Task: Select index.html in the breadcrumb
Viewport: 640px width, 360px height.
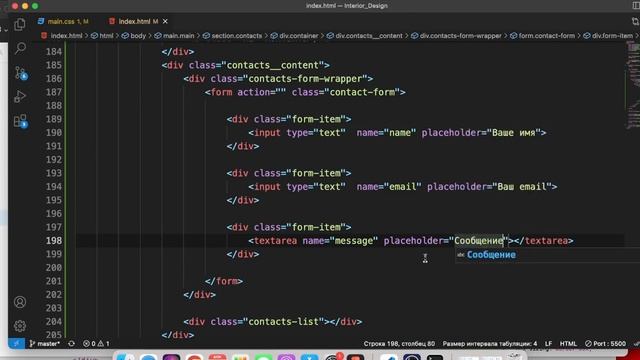Action: click(62, 36)
